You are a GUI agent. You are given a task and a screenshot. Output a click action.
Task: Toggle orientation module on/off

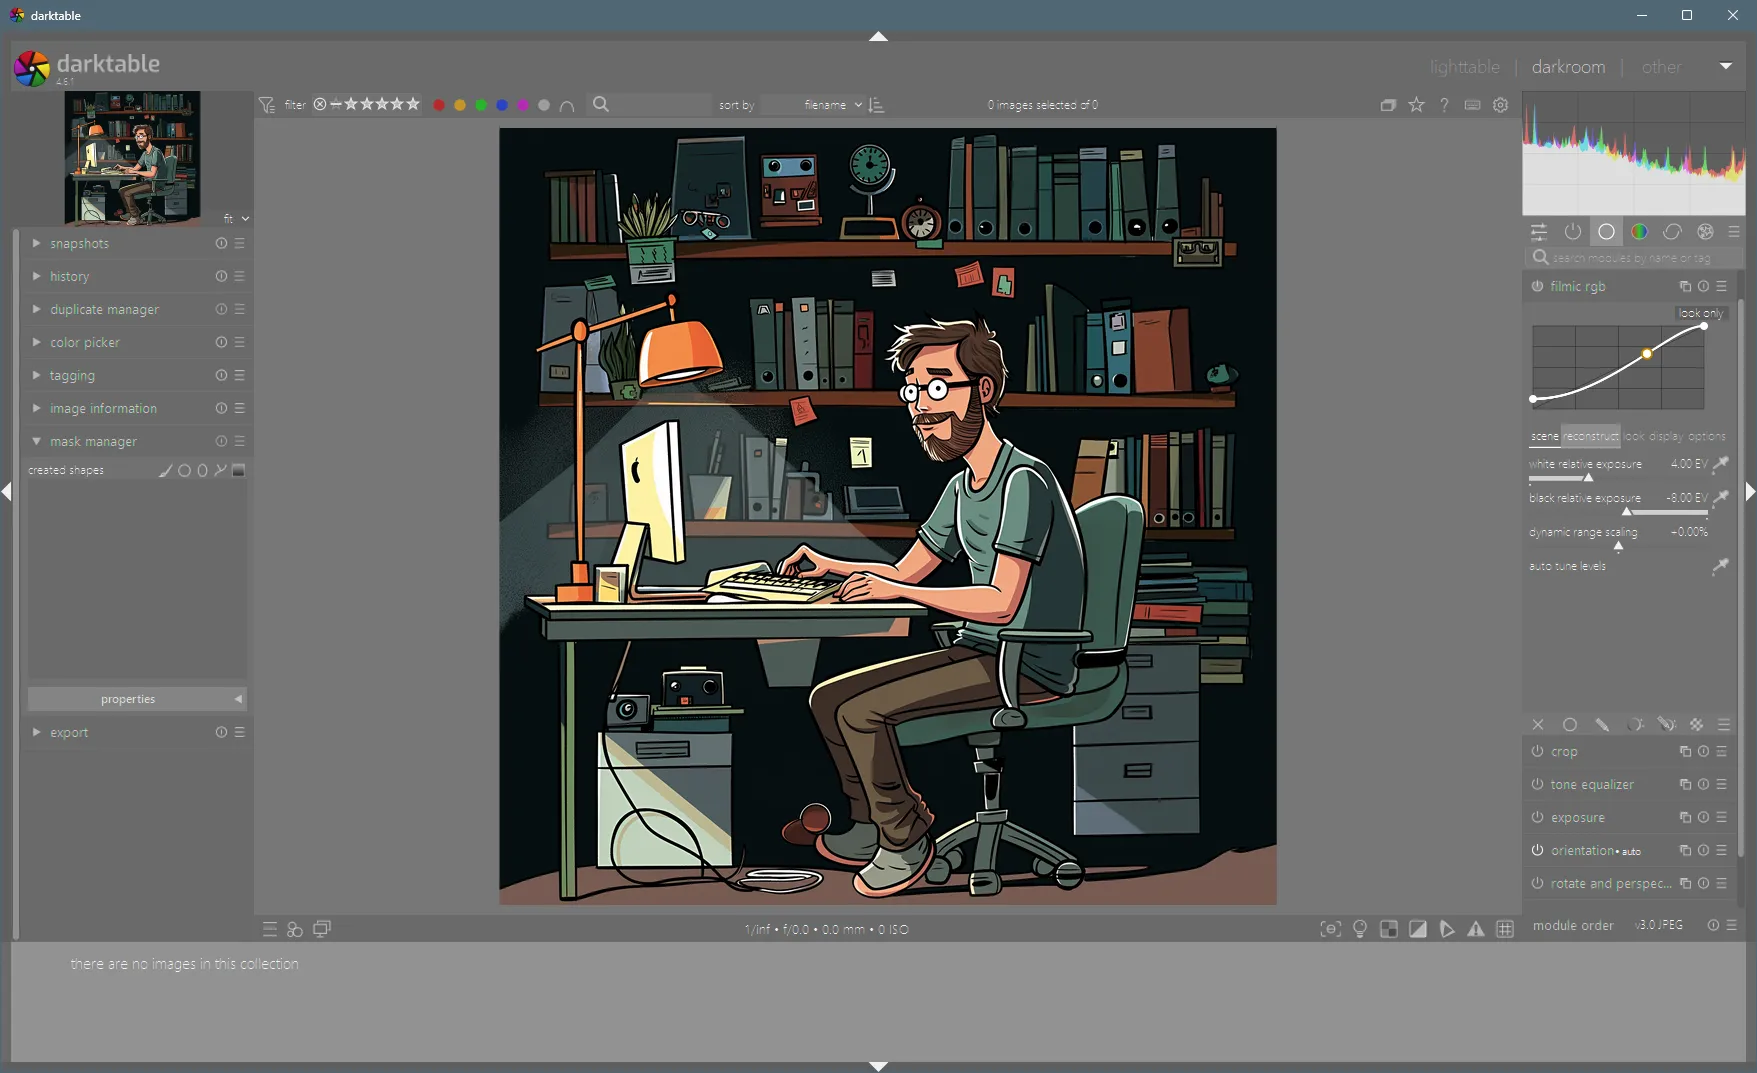pyautogui.click(x=1538, y=851)
